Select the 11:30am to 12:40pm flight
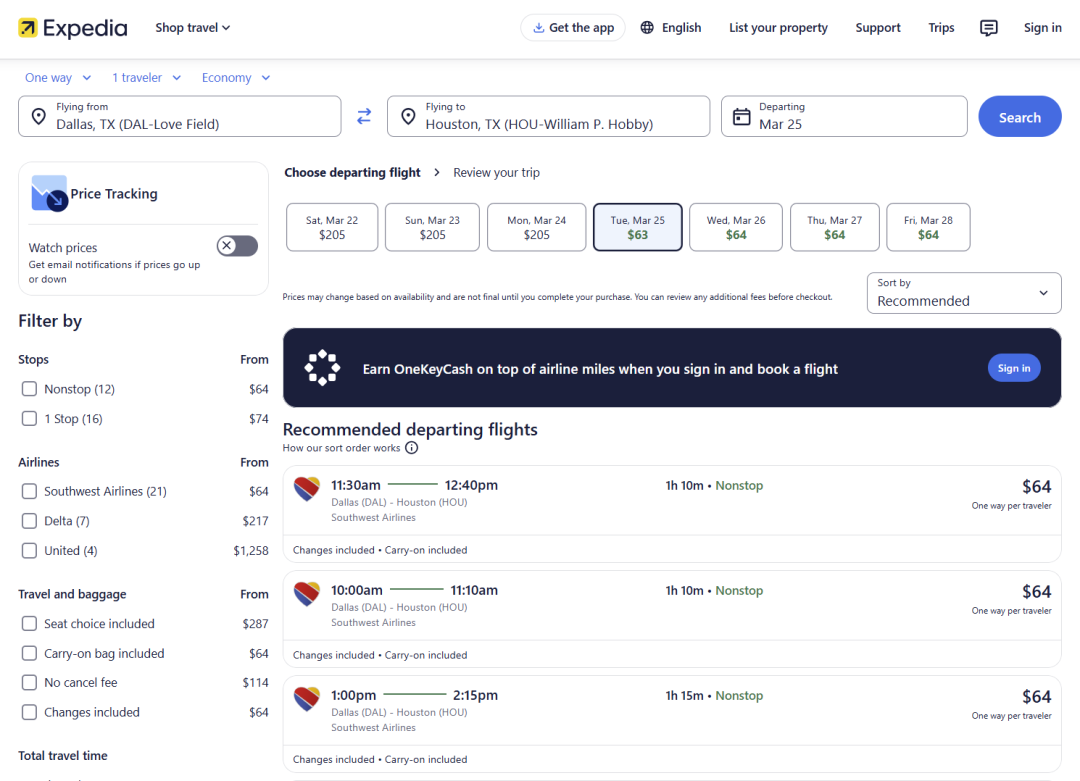 pyautogui.click(x=672, y=514)
